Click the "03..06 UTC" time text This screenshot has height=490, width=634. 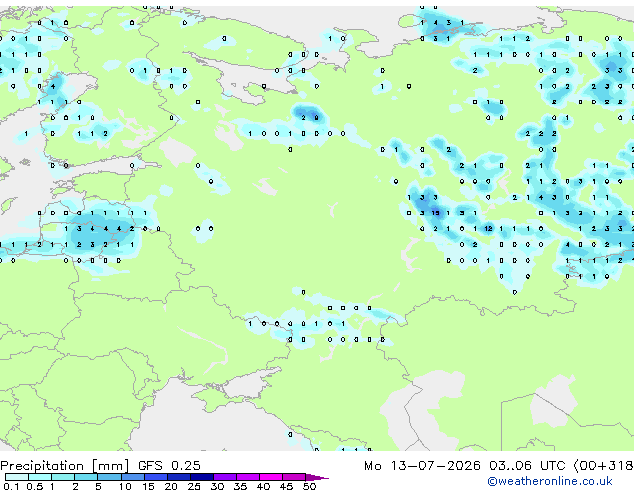click(x=527, y=466)
